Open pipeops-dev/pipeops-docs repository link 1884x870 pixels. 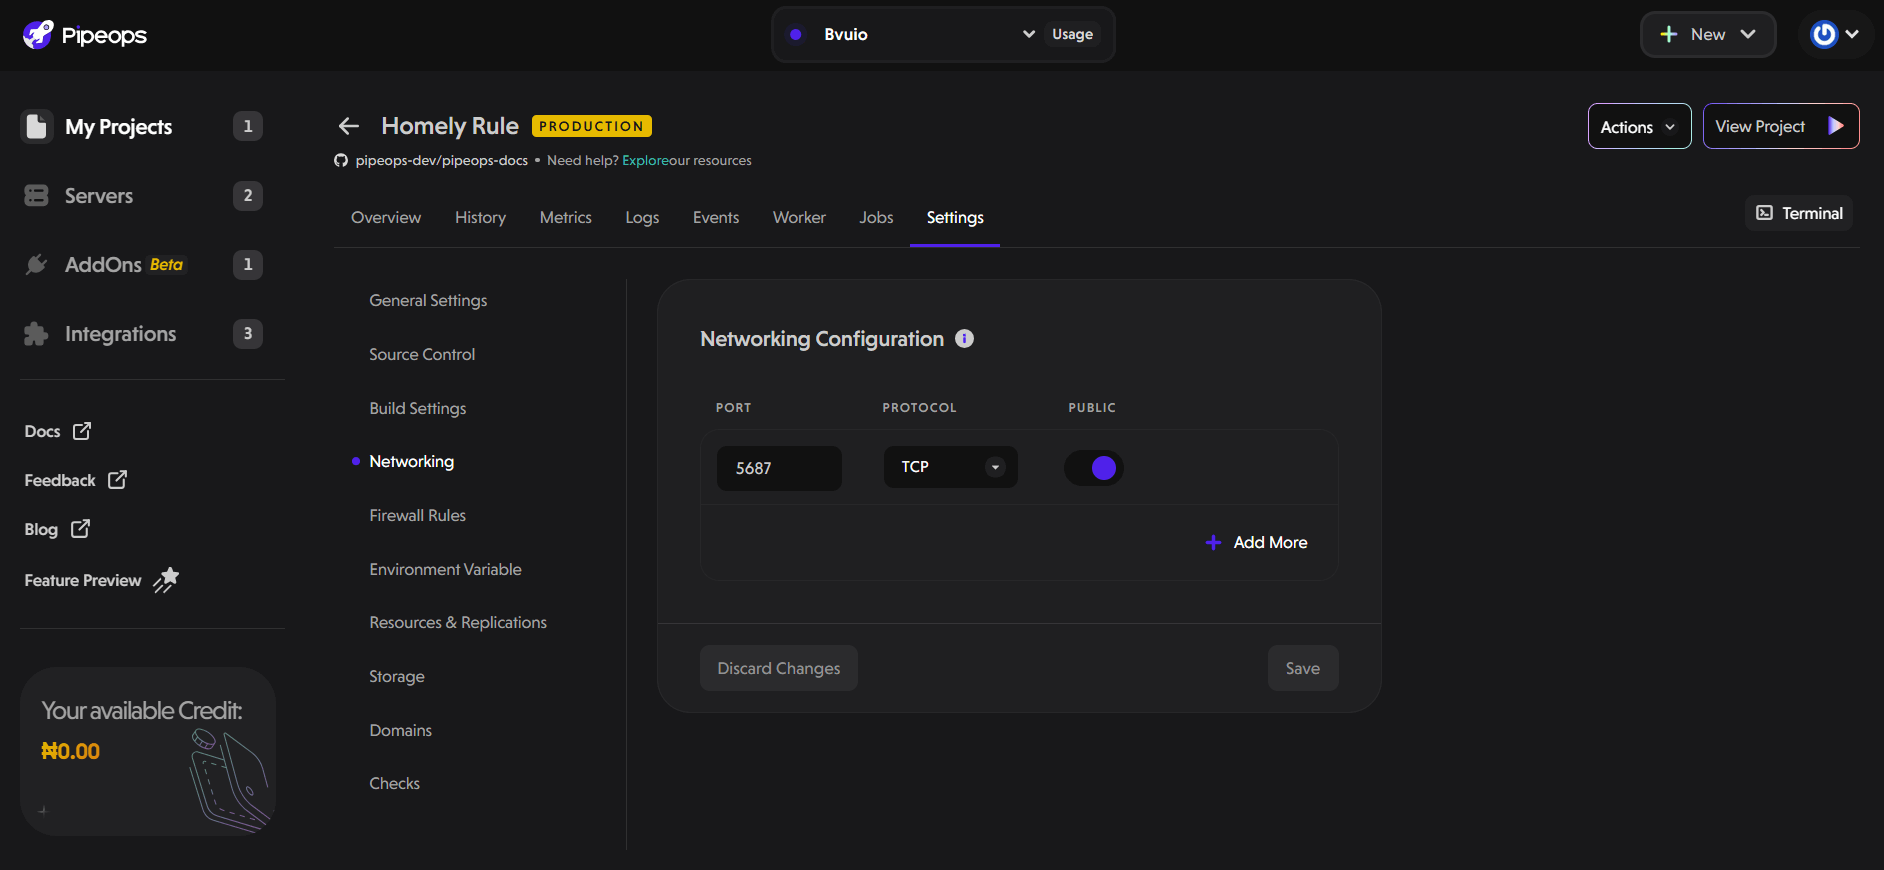click(441, 161)
